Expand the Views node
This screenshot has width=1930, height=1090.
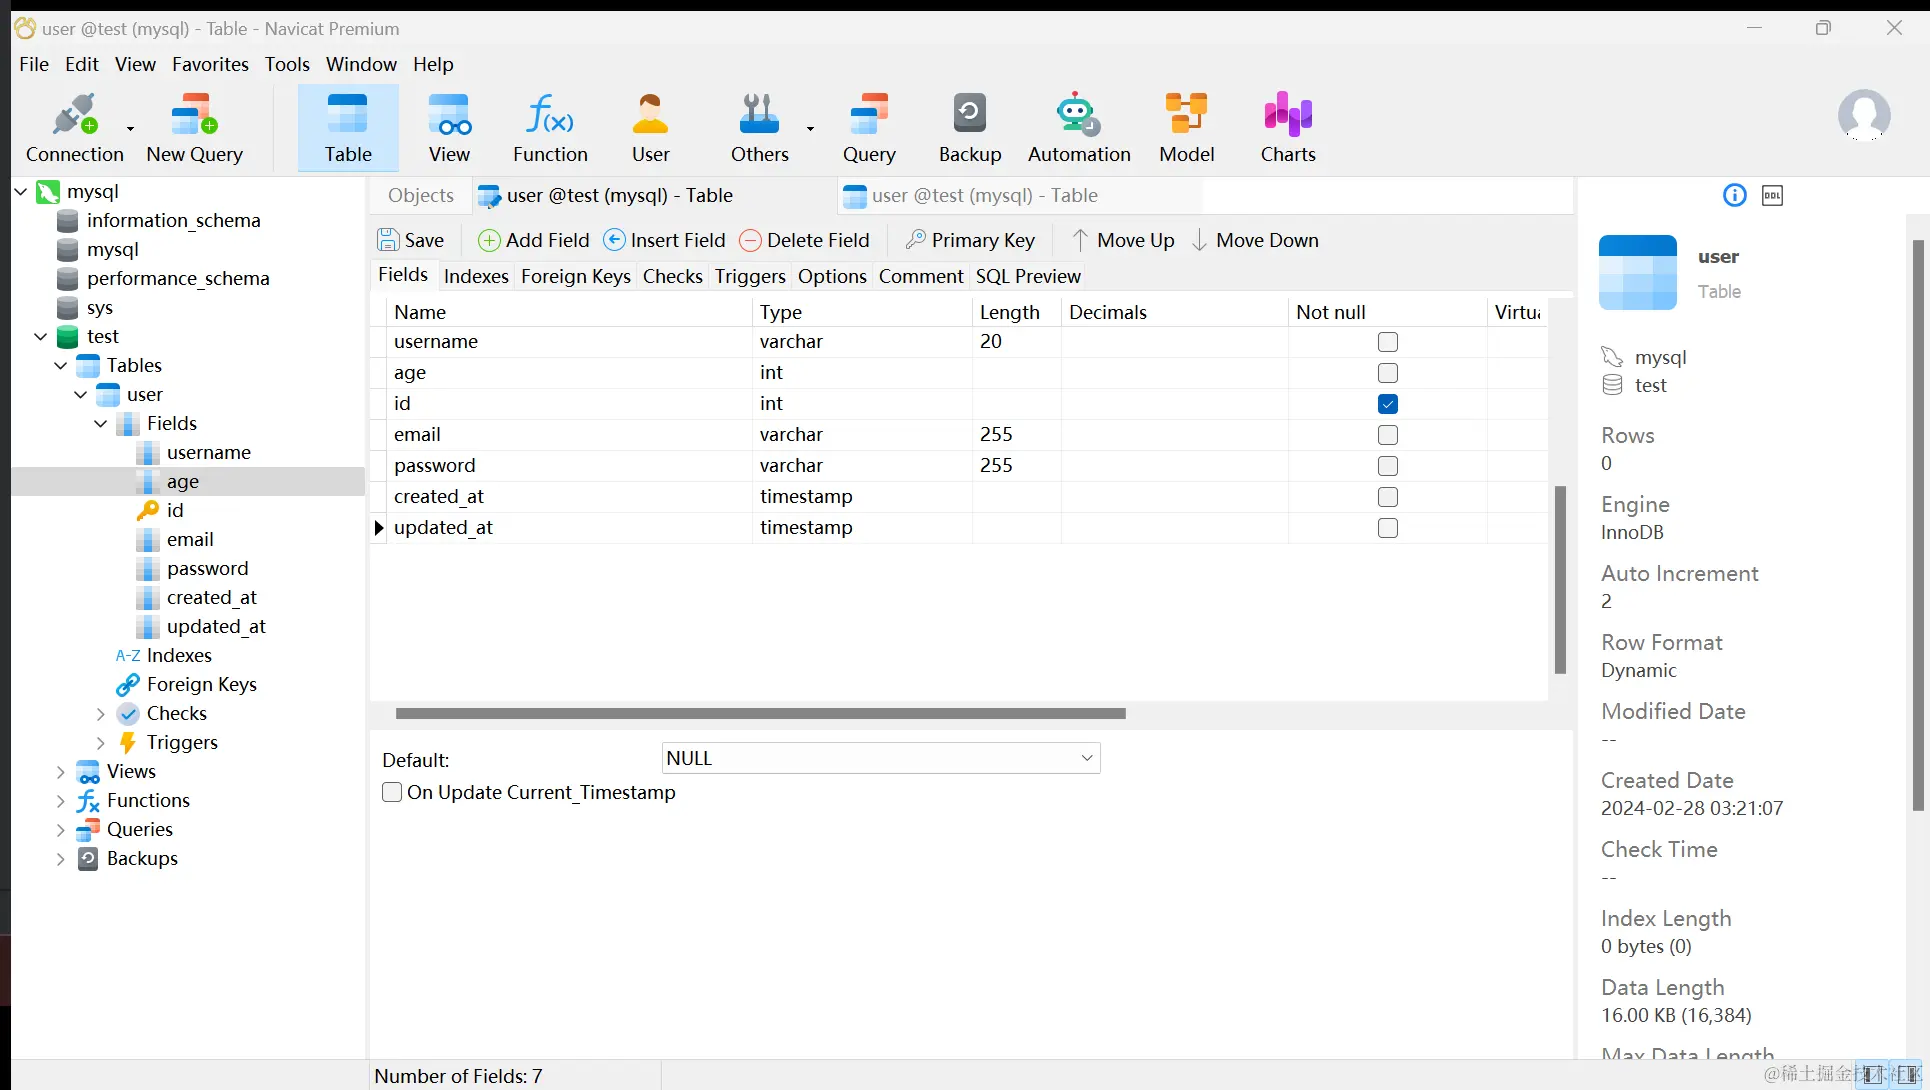(61, 771)
